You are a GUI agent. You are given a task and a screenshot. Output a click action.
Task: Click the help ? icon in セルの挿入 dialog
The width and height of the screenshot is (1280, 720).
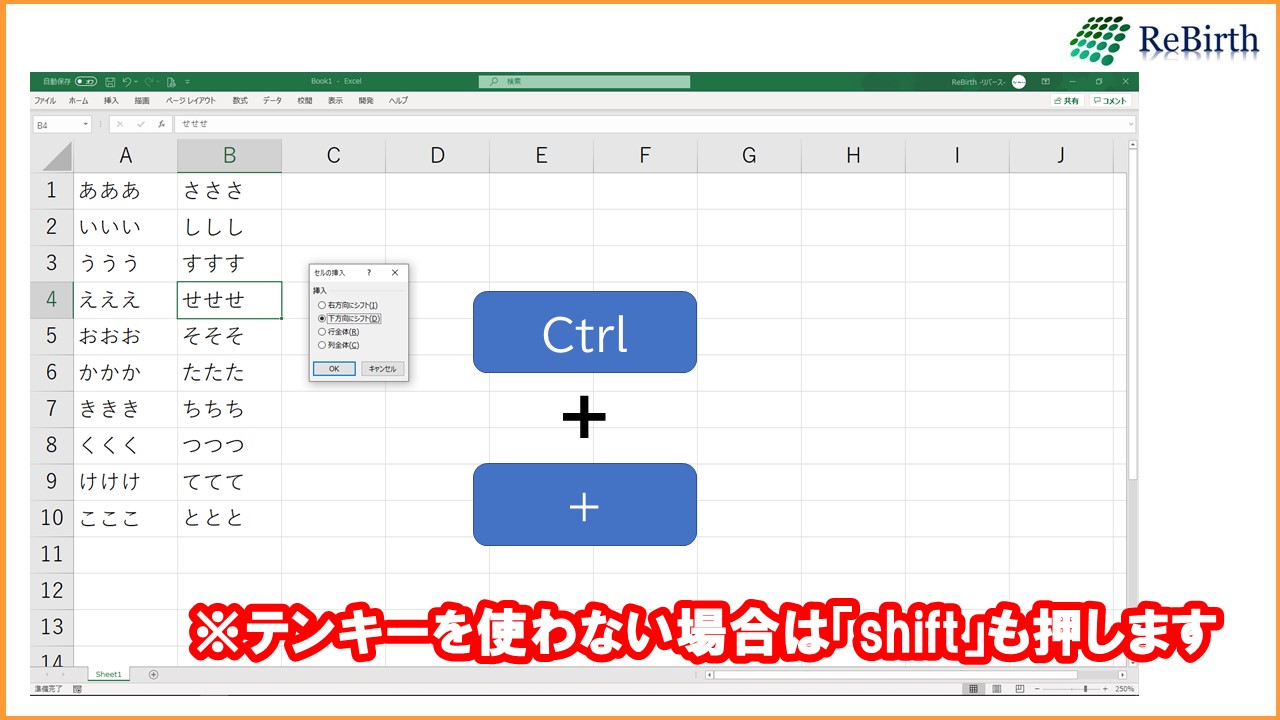369,272
